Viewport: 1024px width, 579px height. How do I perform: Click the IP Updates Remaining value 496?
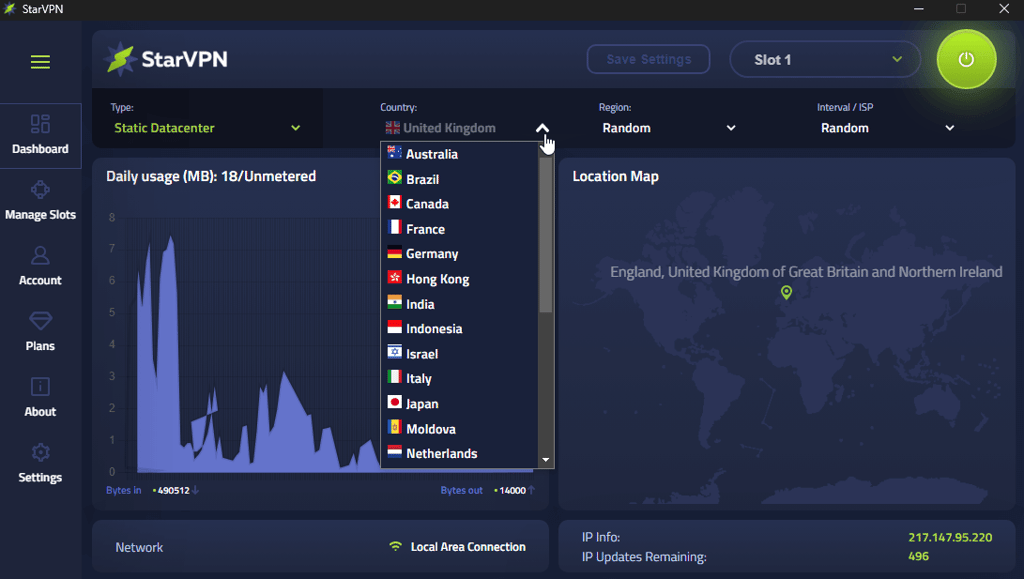point(918,556)
